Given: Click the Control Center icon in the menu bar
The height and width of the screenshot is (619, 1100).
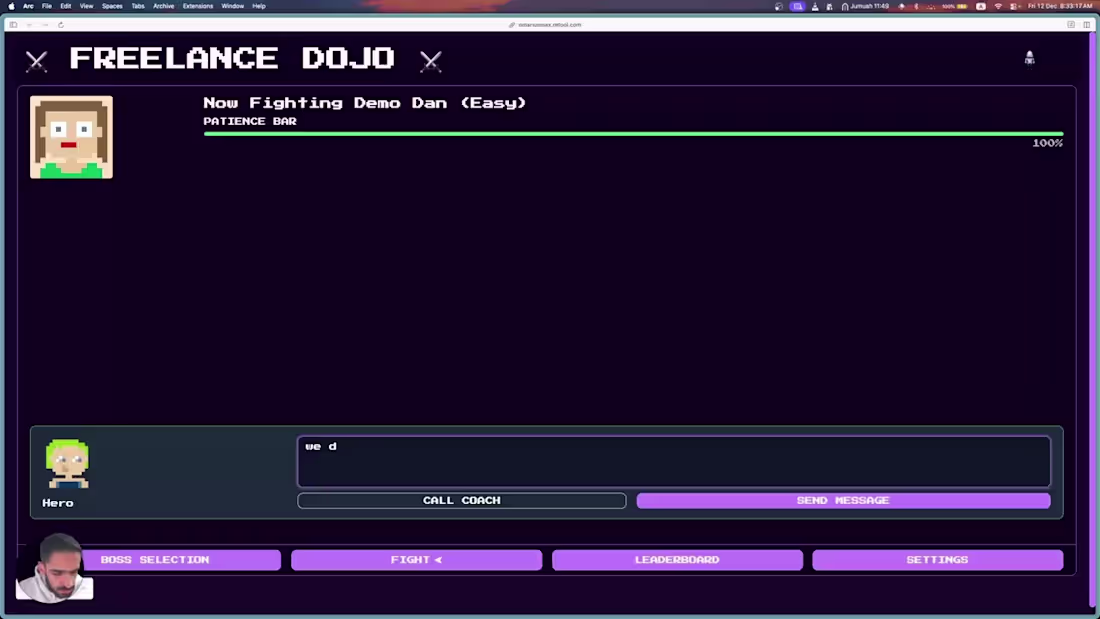Looking at the screenshot, I should point(1013,5).
